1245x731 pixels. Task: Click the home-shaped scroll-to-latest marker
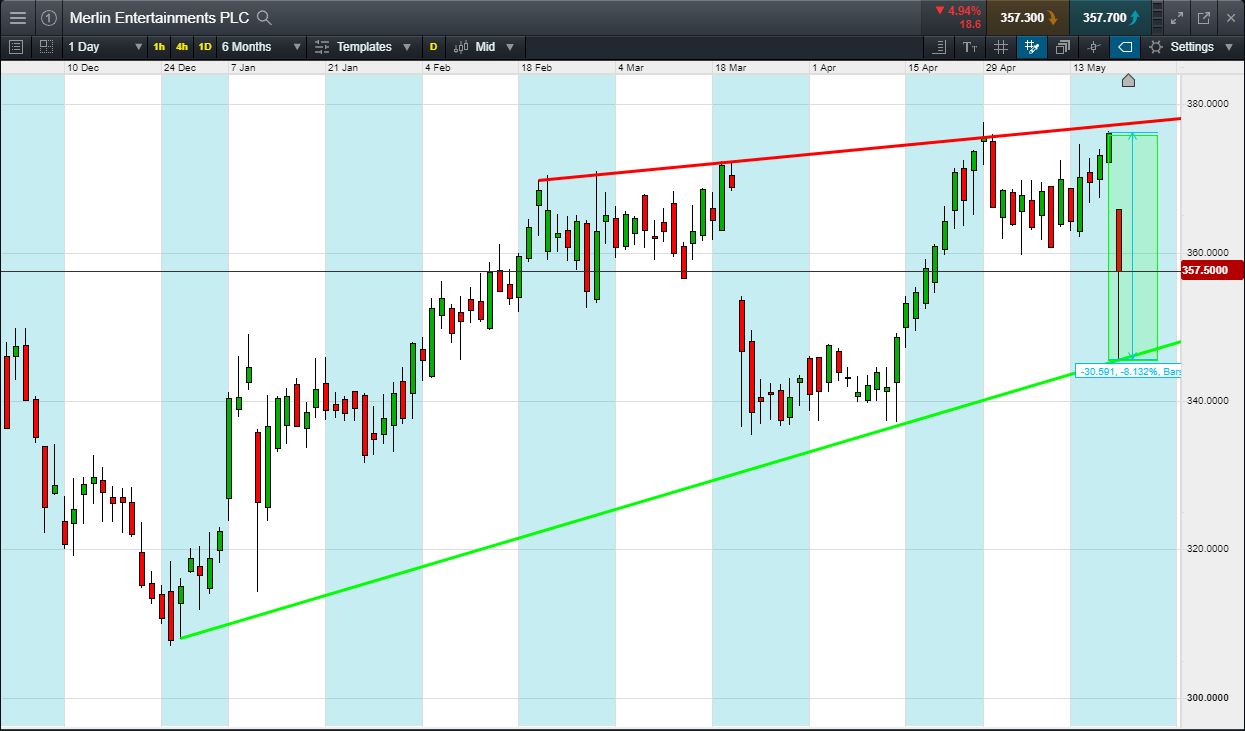point(1128,80)
